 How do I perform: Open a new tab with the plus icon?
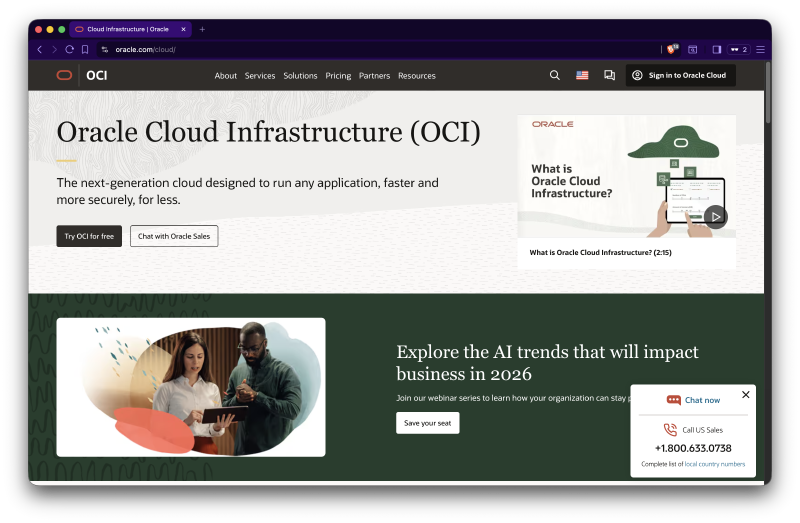pyautogui.click(x=202, y=29)
